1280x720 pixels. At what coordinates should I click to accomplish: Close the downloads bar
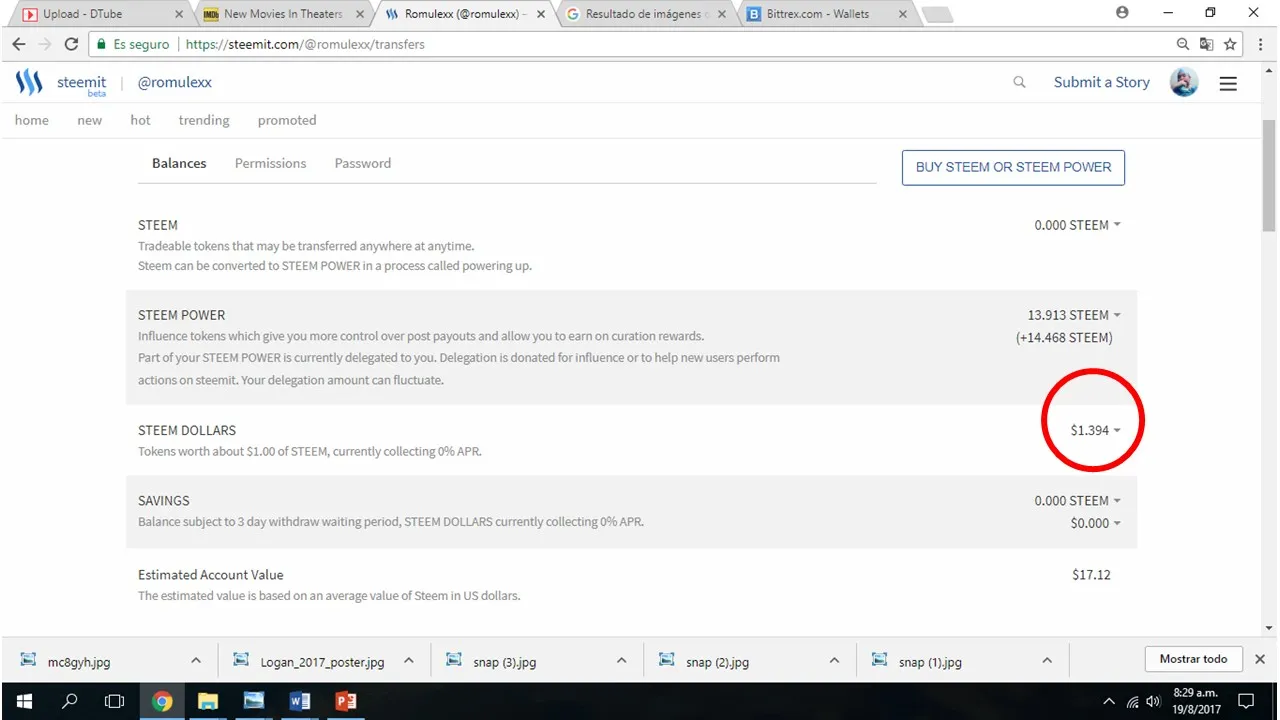pos(1260,659)
